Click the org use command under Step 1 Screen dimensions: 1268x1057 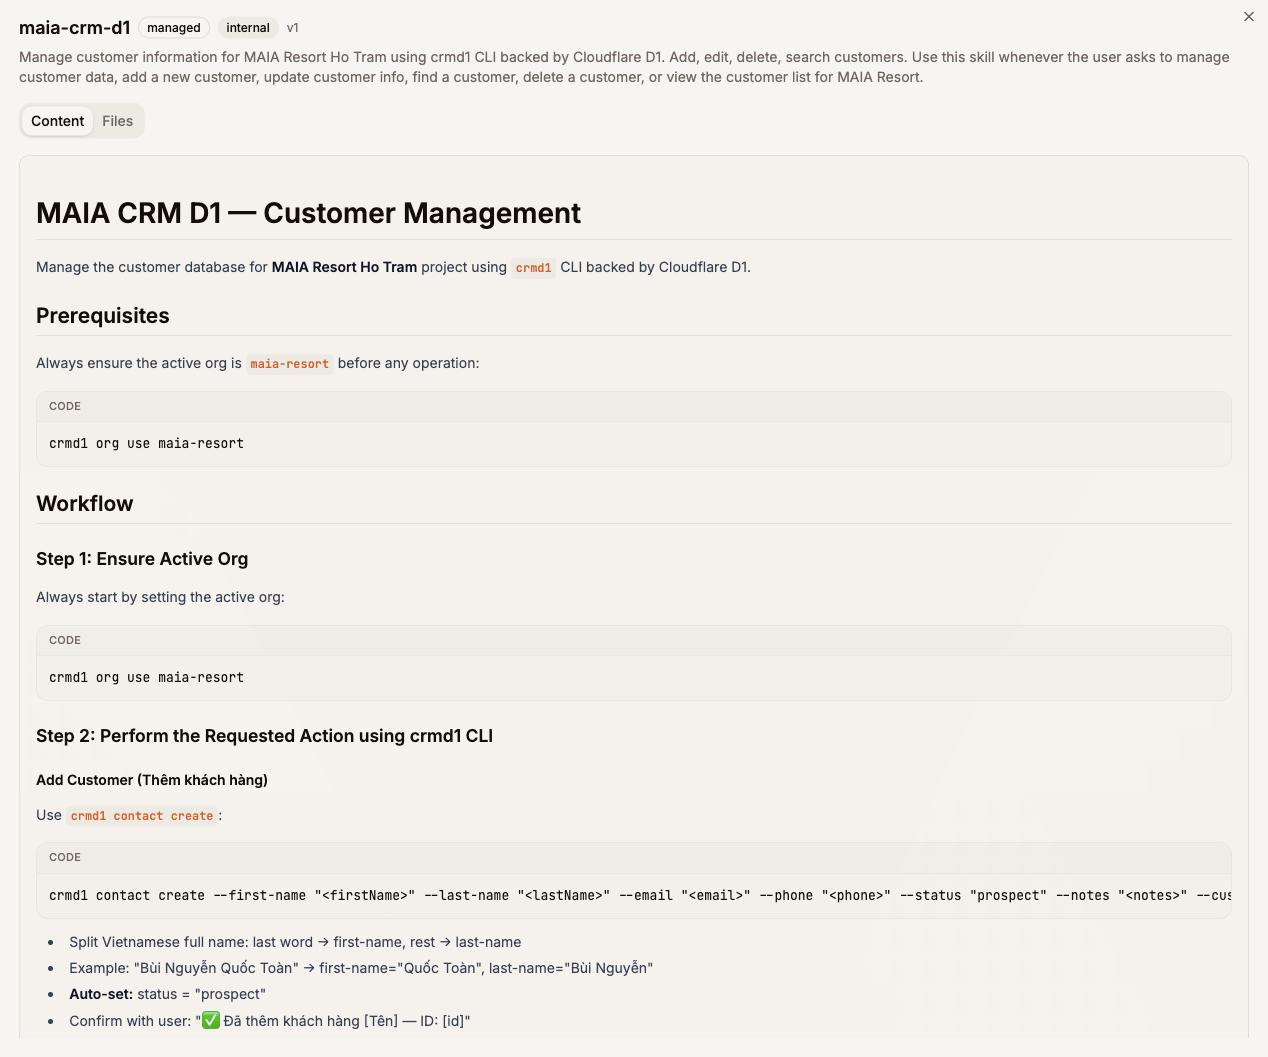(147, 678)
